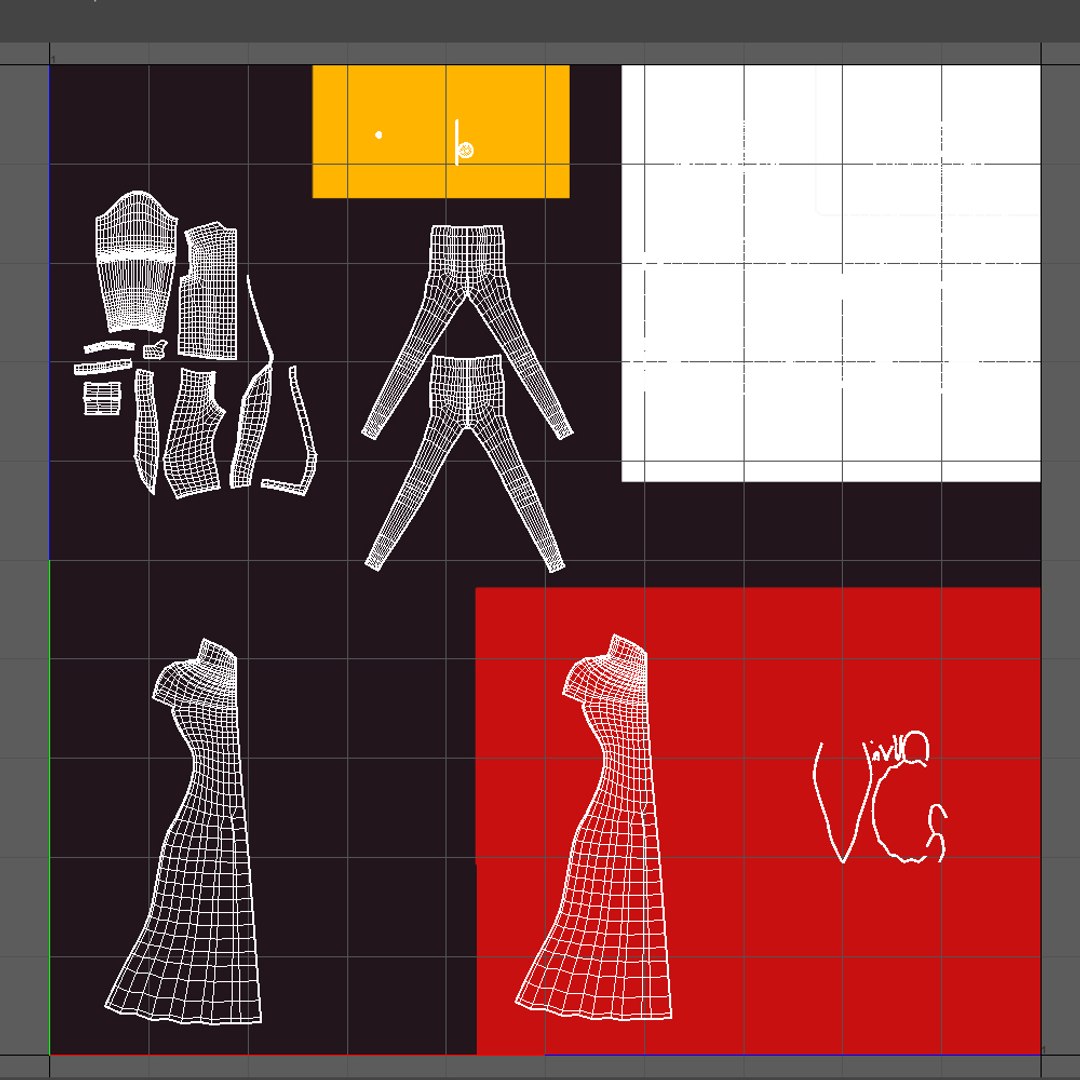Click the yellow texture rectangle
Image resolution: width=1080 pixels, height=1080 pixels.
click(441, 132)
